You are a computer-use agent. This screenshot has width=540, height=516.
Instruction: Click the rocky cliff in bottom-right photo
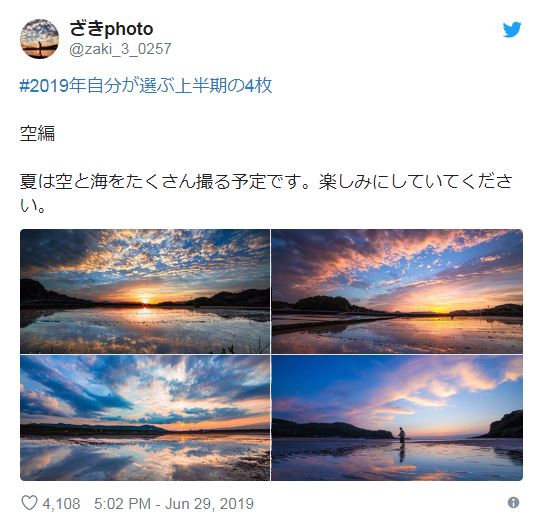505,424
